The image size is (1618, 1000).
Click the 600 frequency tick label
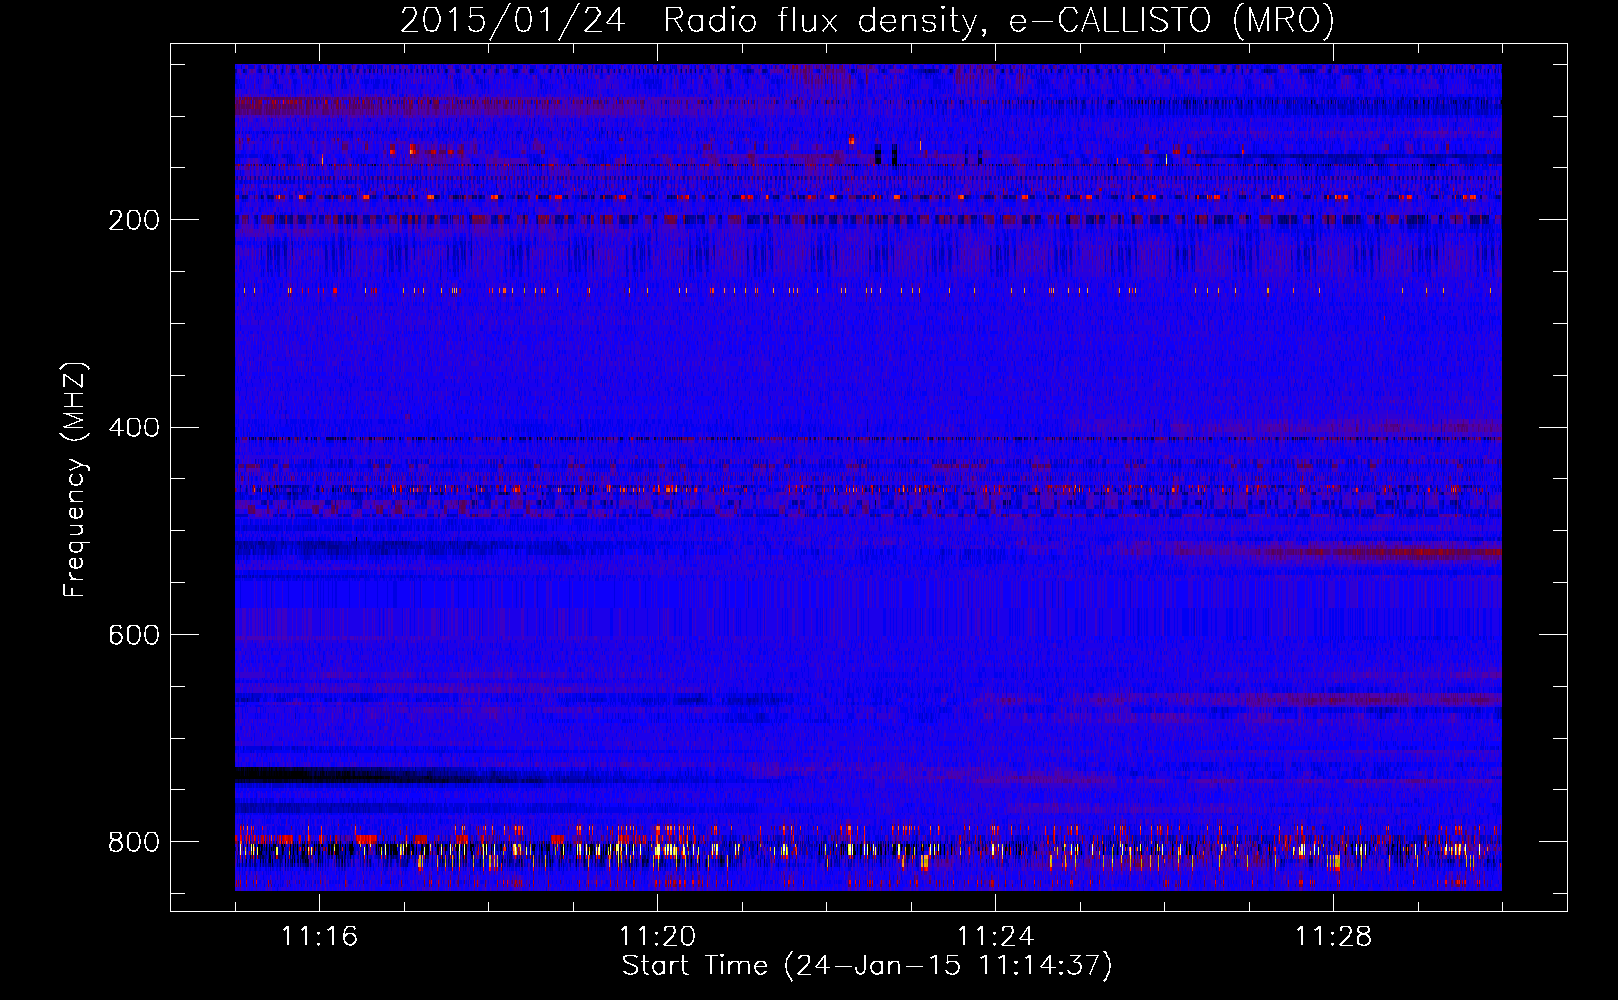(134, 635)
